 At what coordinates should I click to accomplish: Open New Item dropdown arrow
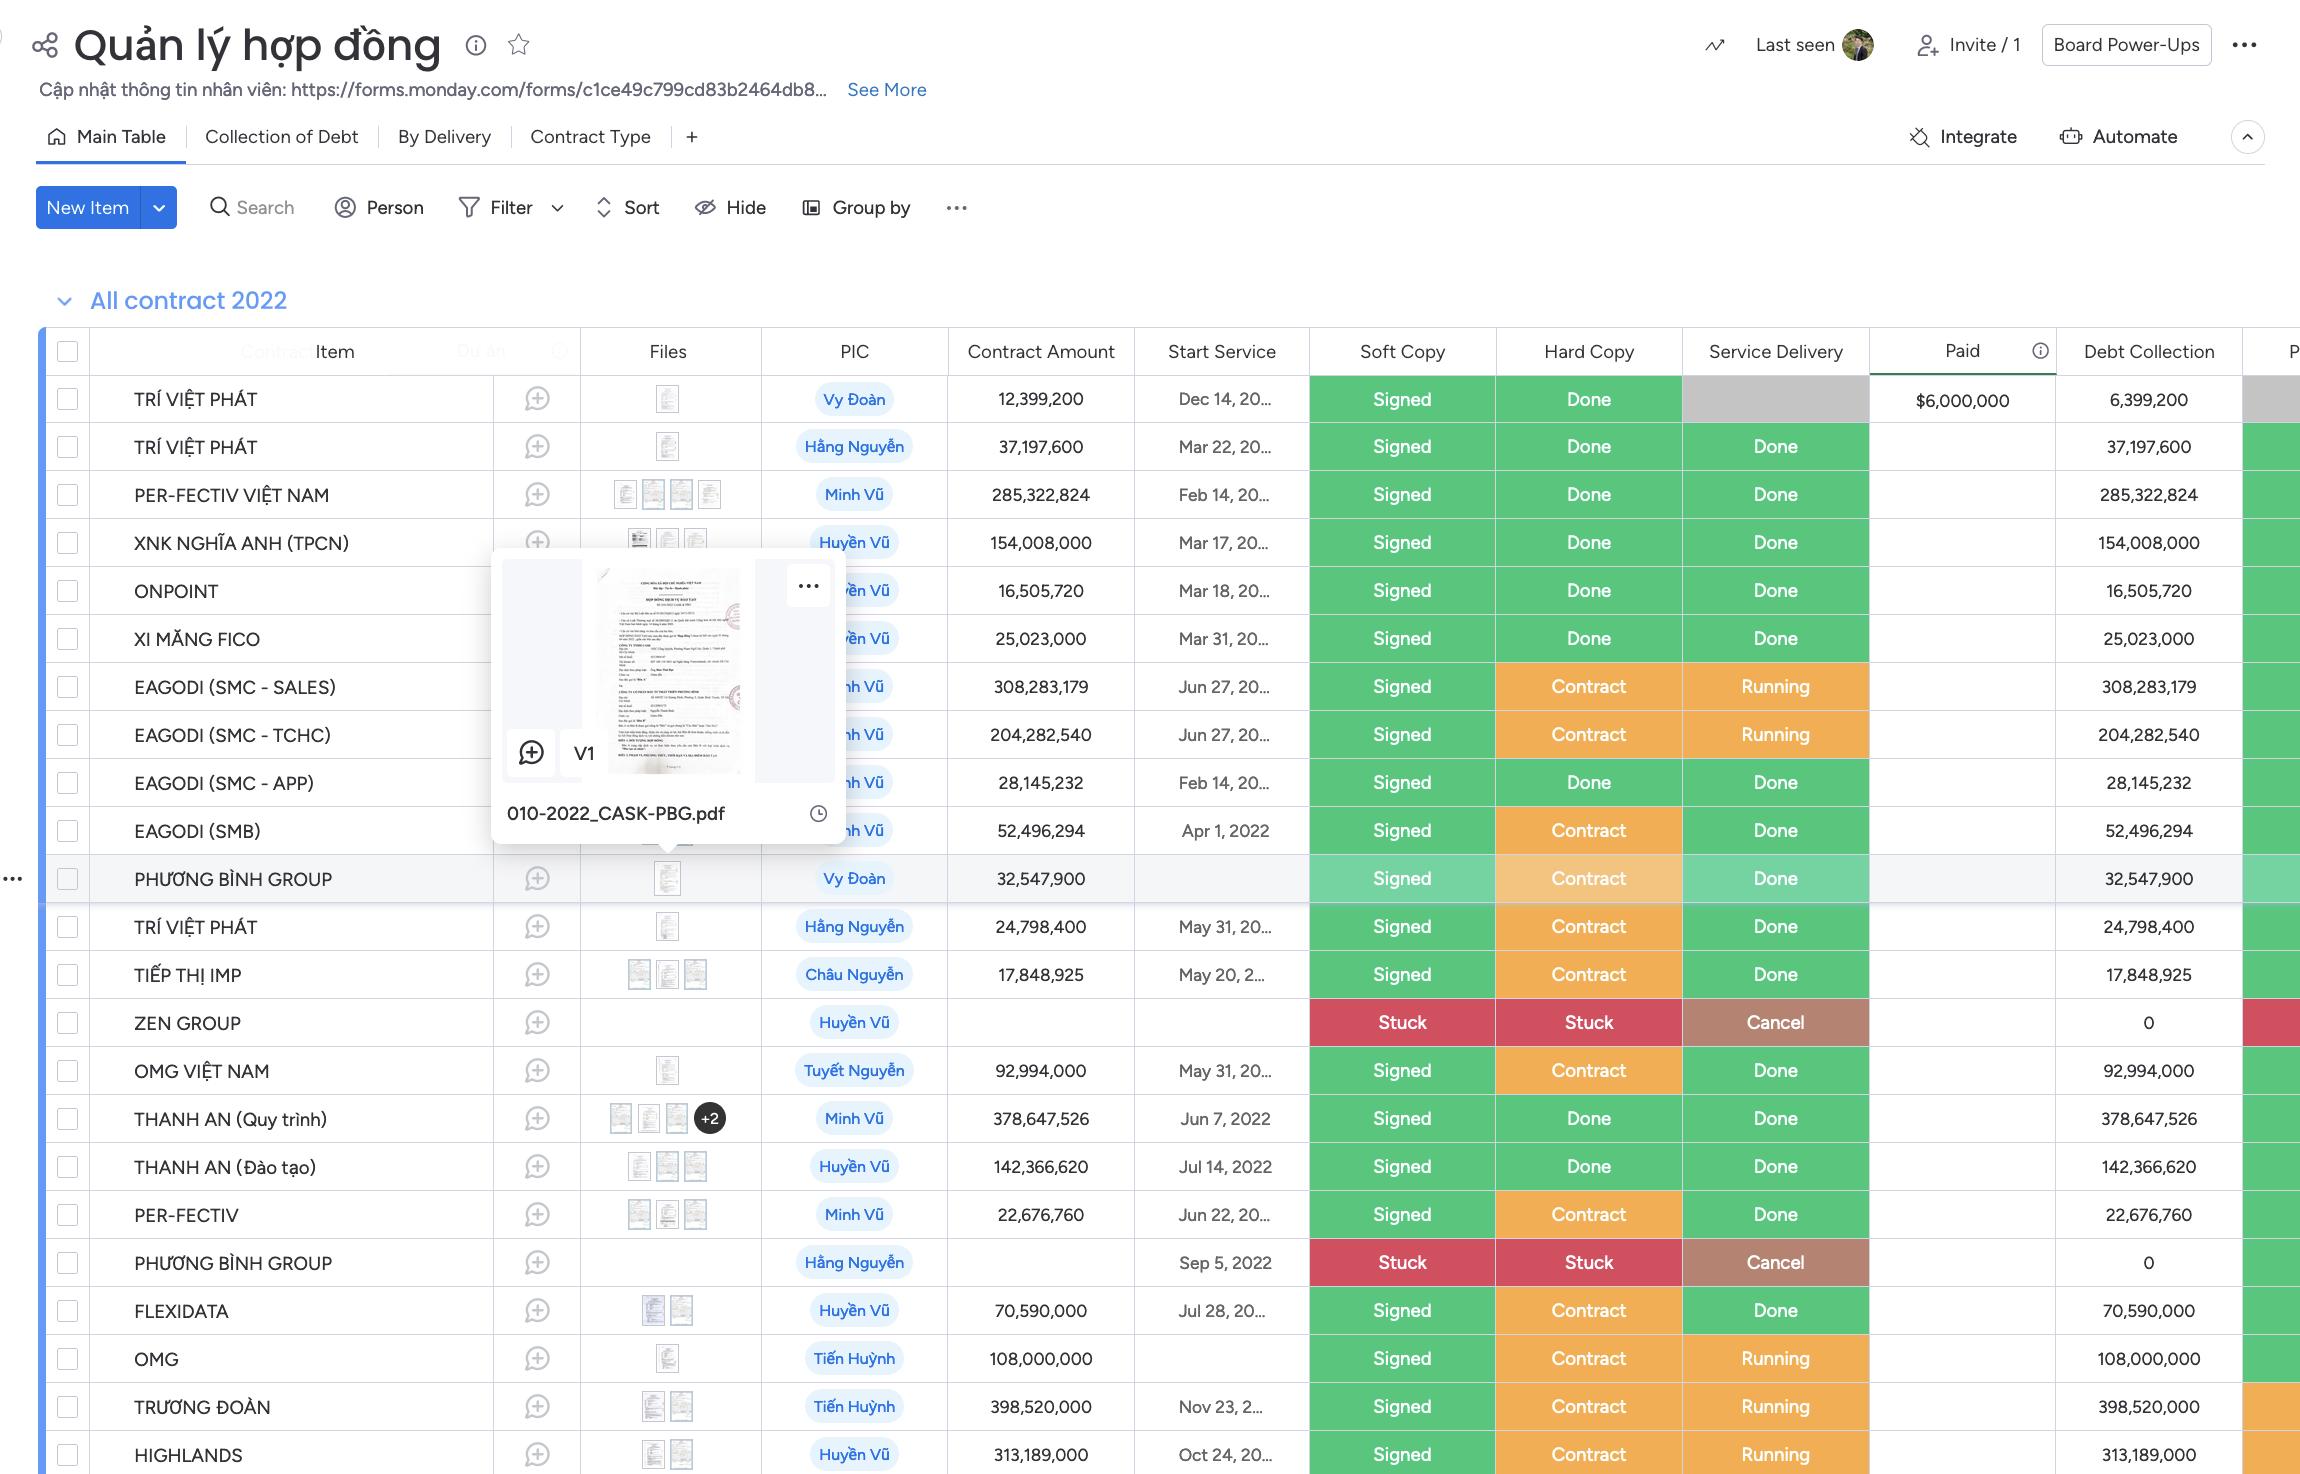(159, 208)
